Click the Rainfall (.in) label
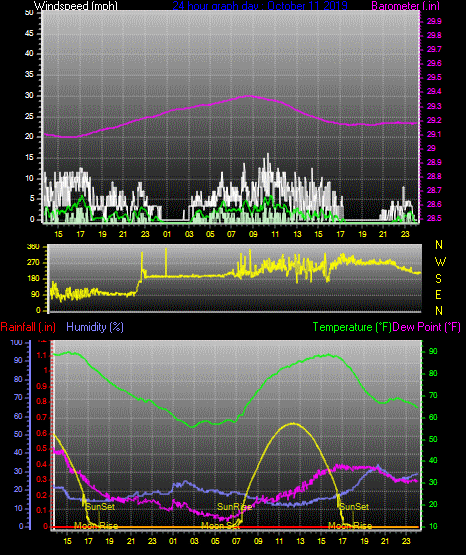This screenshot has width=466, height=555. (x=28, y=327)
